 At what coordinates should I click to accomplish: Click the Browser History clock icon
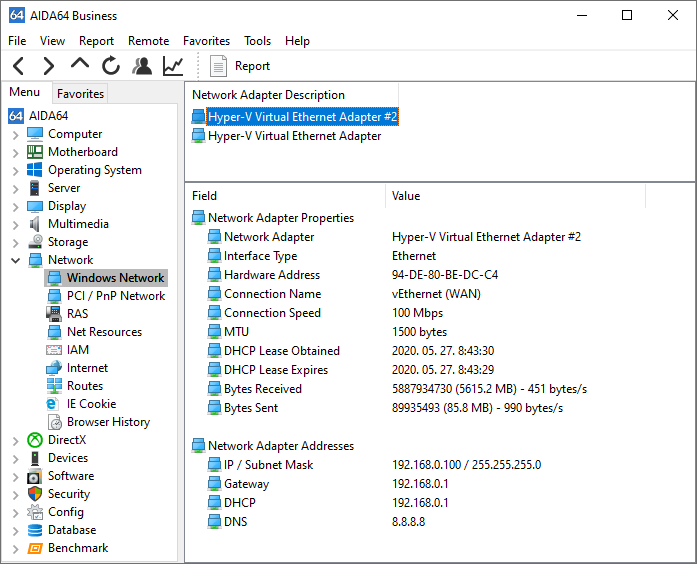[x=55, y=422]
